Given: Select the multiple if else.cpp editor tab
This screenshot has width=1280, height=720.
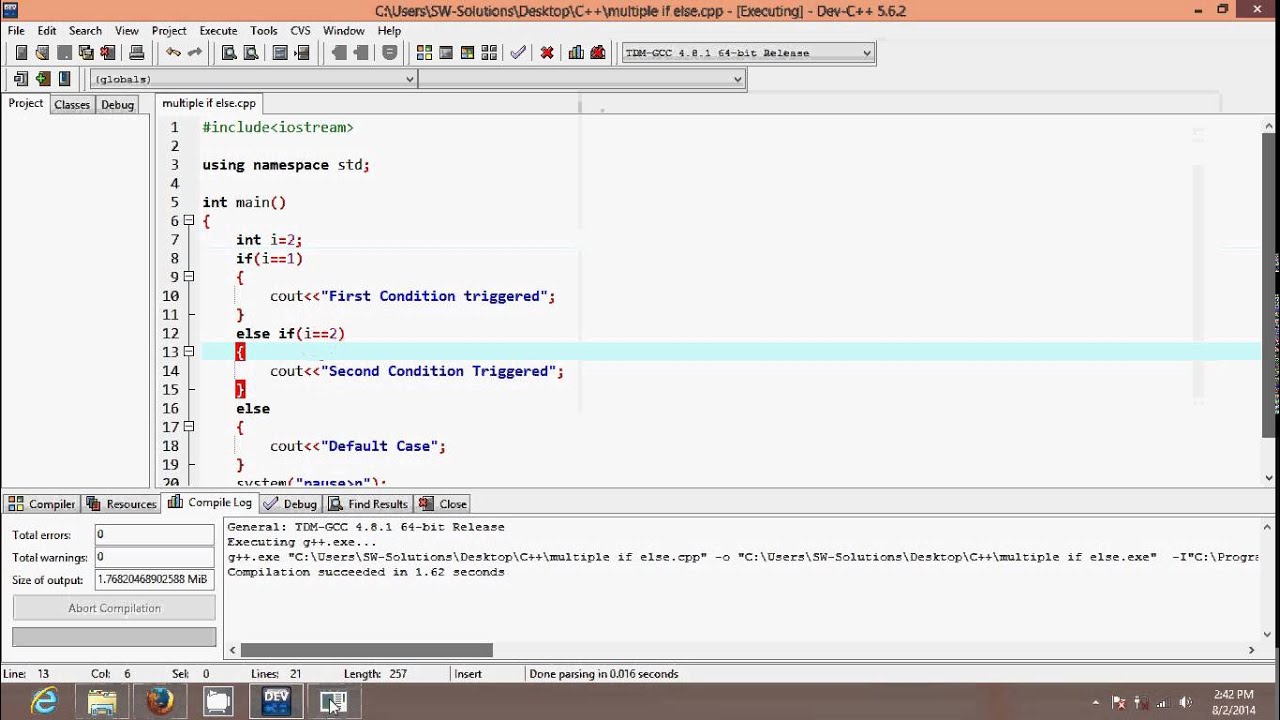Looking at the screenshot, I should coord(209,103).
